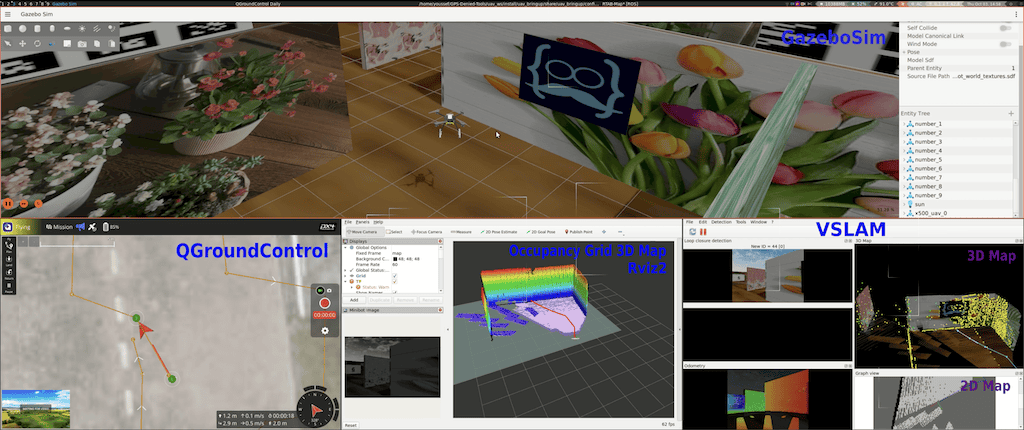Select the 2D Pose Estimate tool
This screenshot has height=430, width=1024.
point(499,232)
